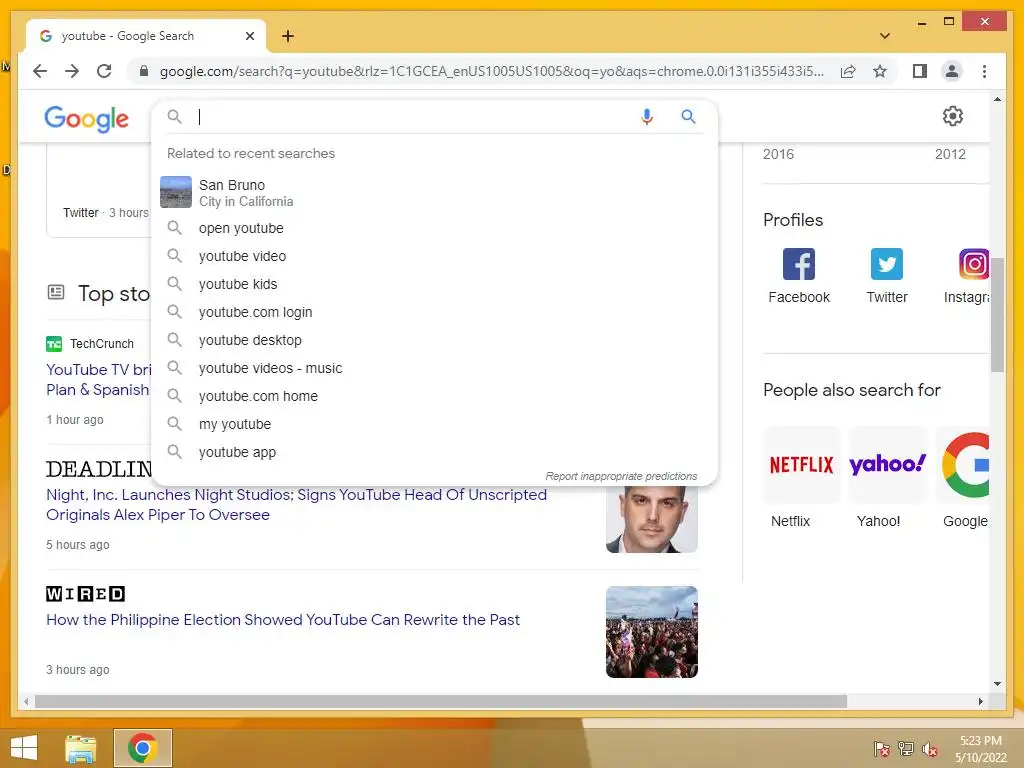The image size is (1024, 768).
Task: Click the browser forward arrow
Action: 72,71
